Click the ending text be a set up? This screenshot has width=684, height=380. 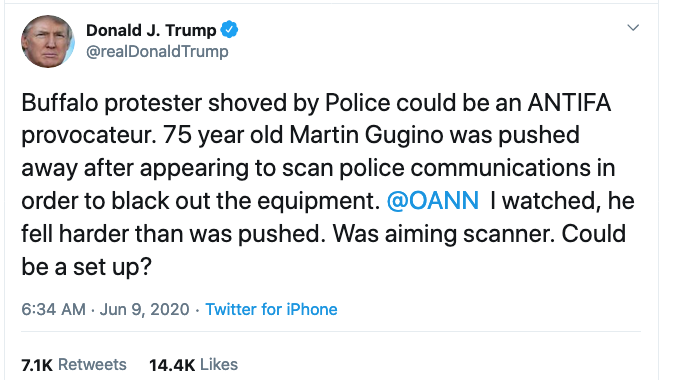click(86, 267)
